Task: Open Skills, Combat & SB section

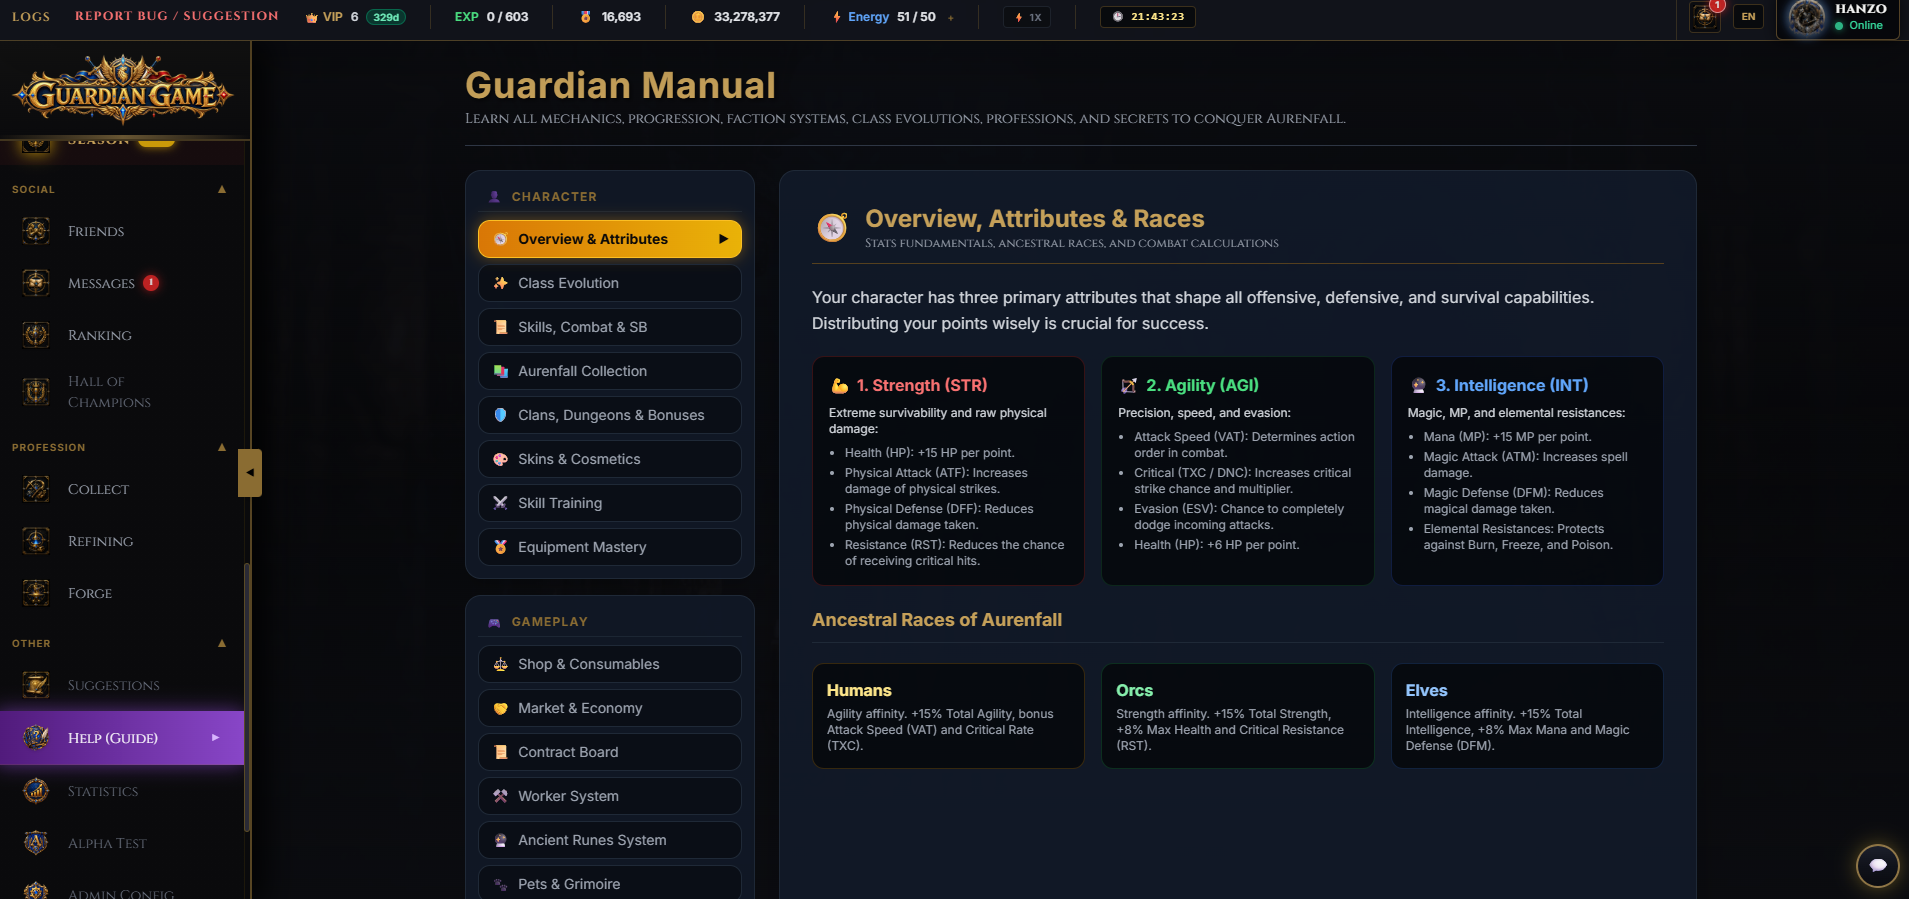Action: 610,327
